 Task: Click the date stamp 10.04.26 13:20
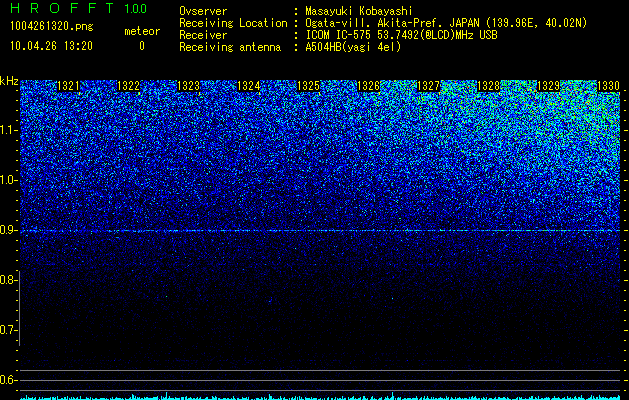(51, 46)
